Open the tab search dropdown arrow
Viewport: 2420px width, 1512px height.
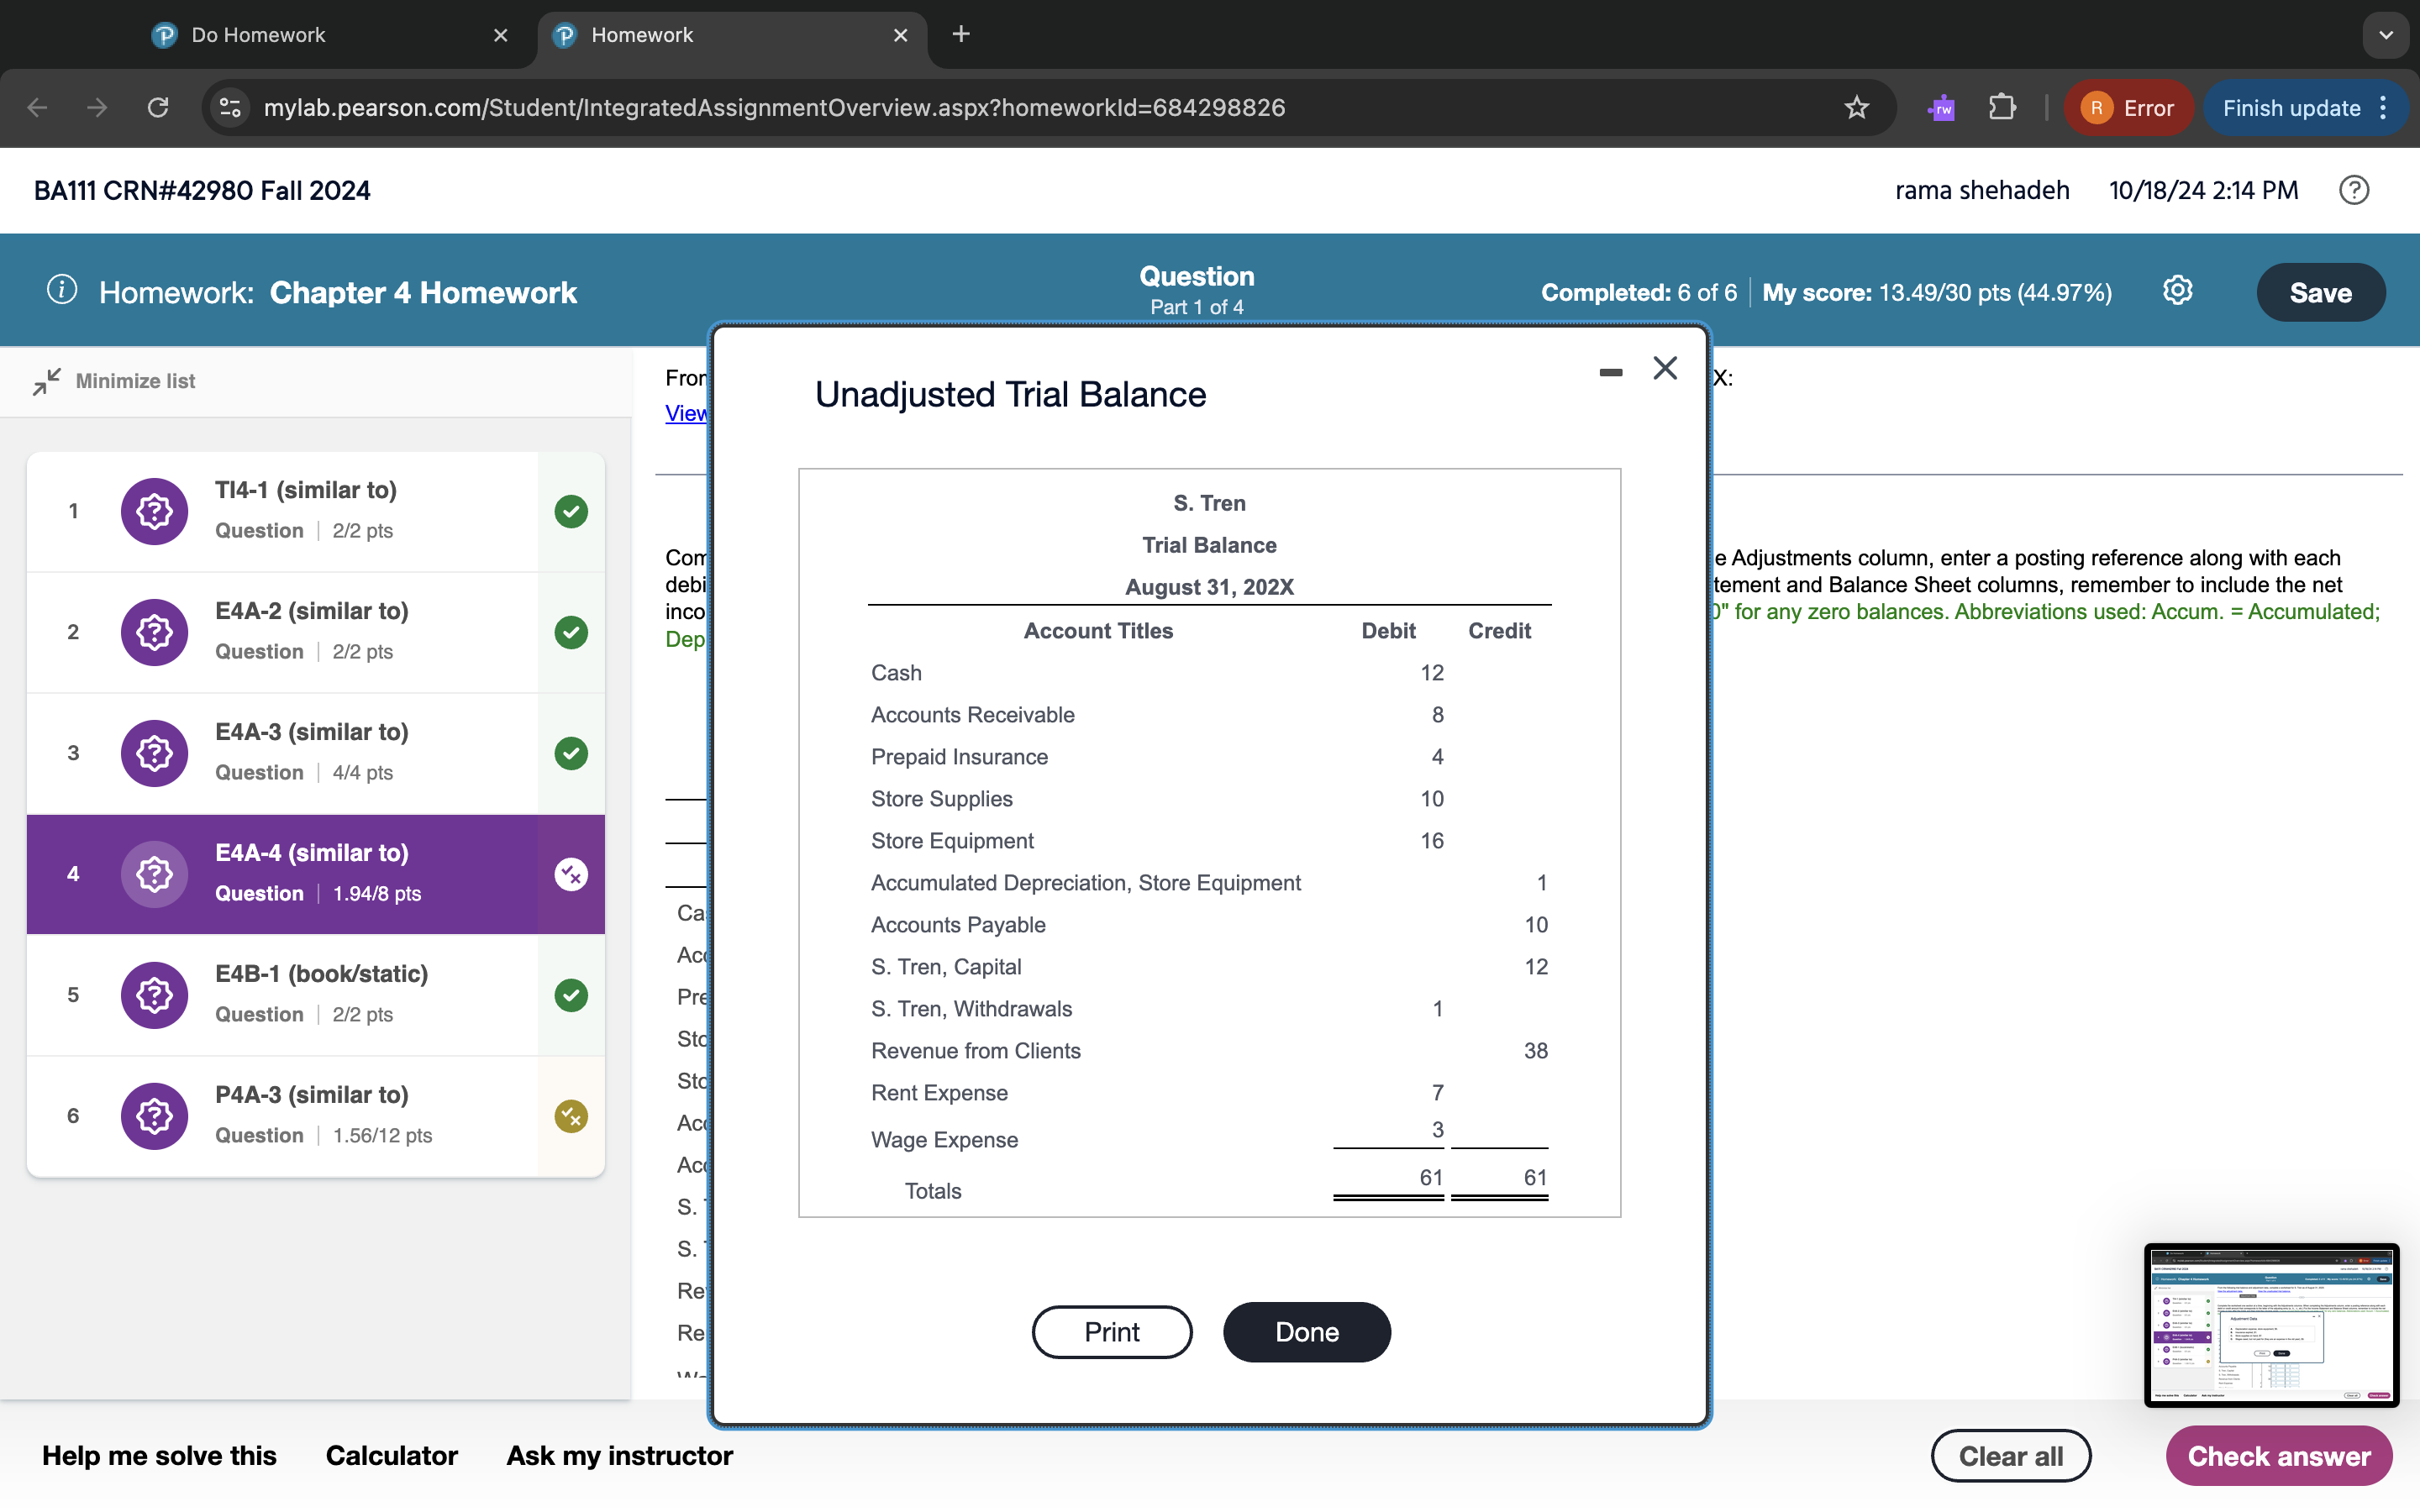(2386, 35)
